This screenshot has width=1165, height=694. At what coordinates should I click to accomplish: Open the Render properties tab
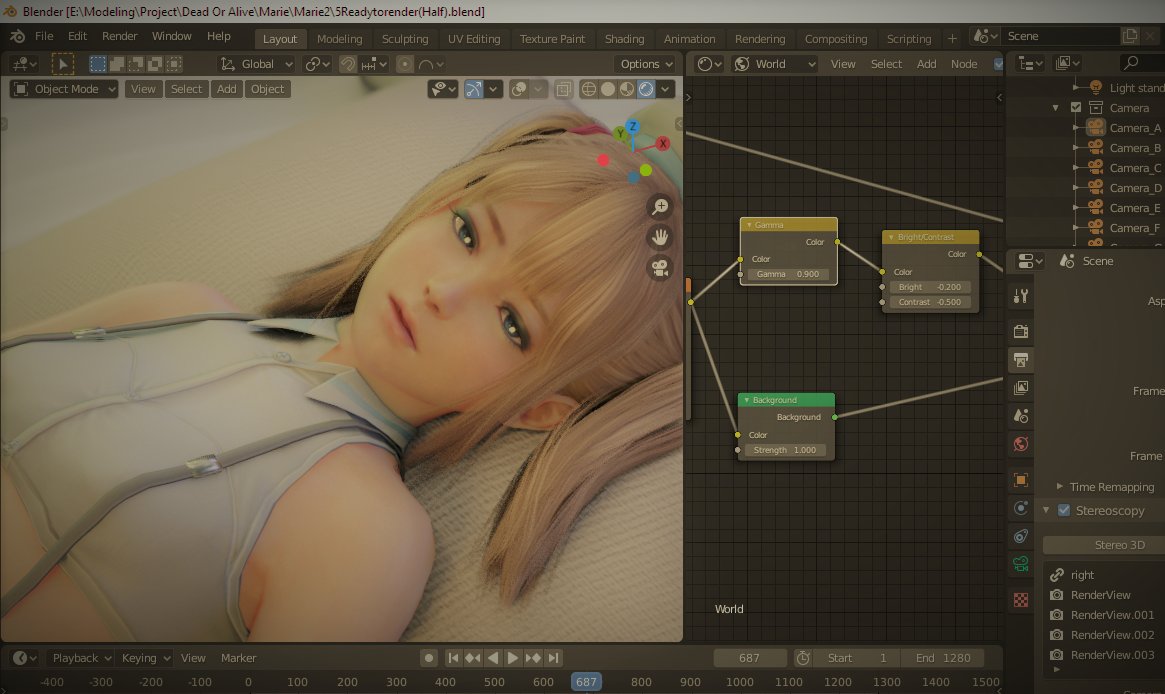[1021, 331]
